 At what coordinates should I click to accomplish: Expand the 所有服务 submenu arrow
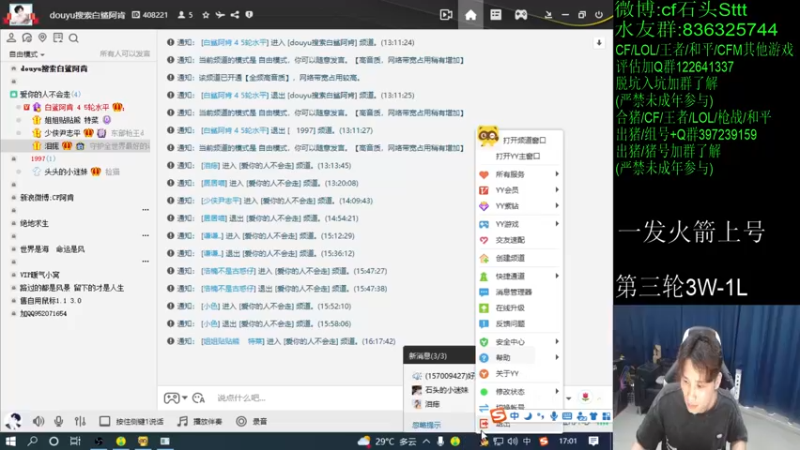[x=557, y=174]
